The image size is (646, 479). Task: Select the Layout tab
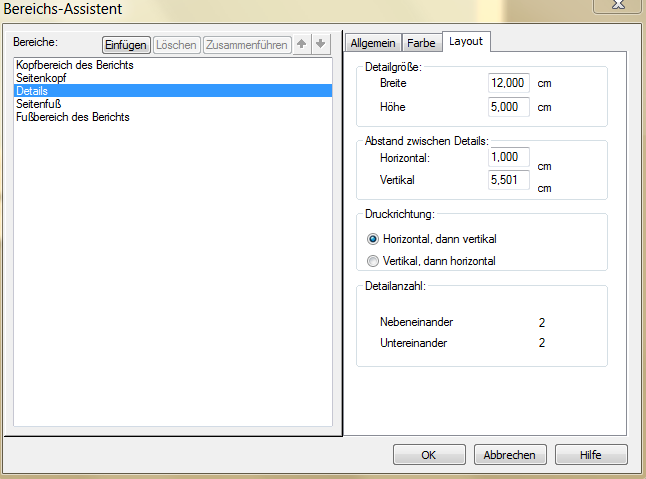pyautogui.click(x=465, y=41)
